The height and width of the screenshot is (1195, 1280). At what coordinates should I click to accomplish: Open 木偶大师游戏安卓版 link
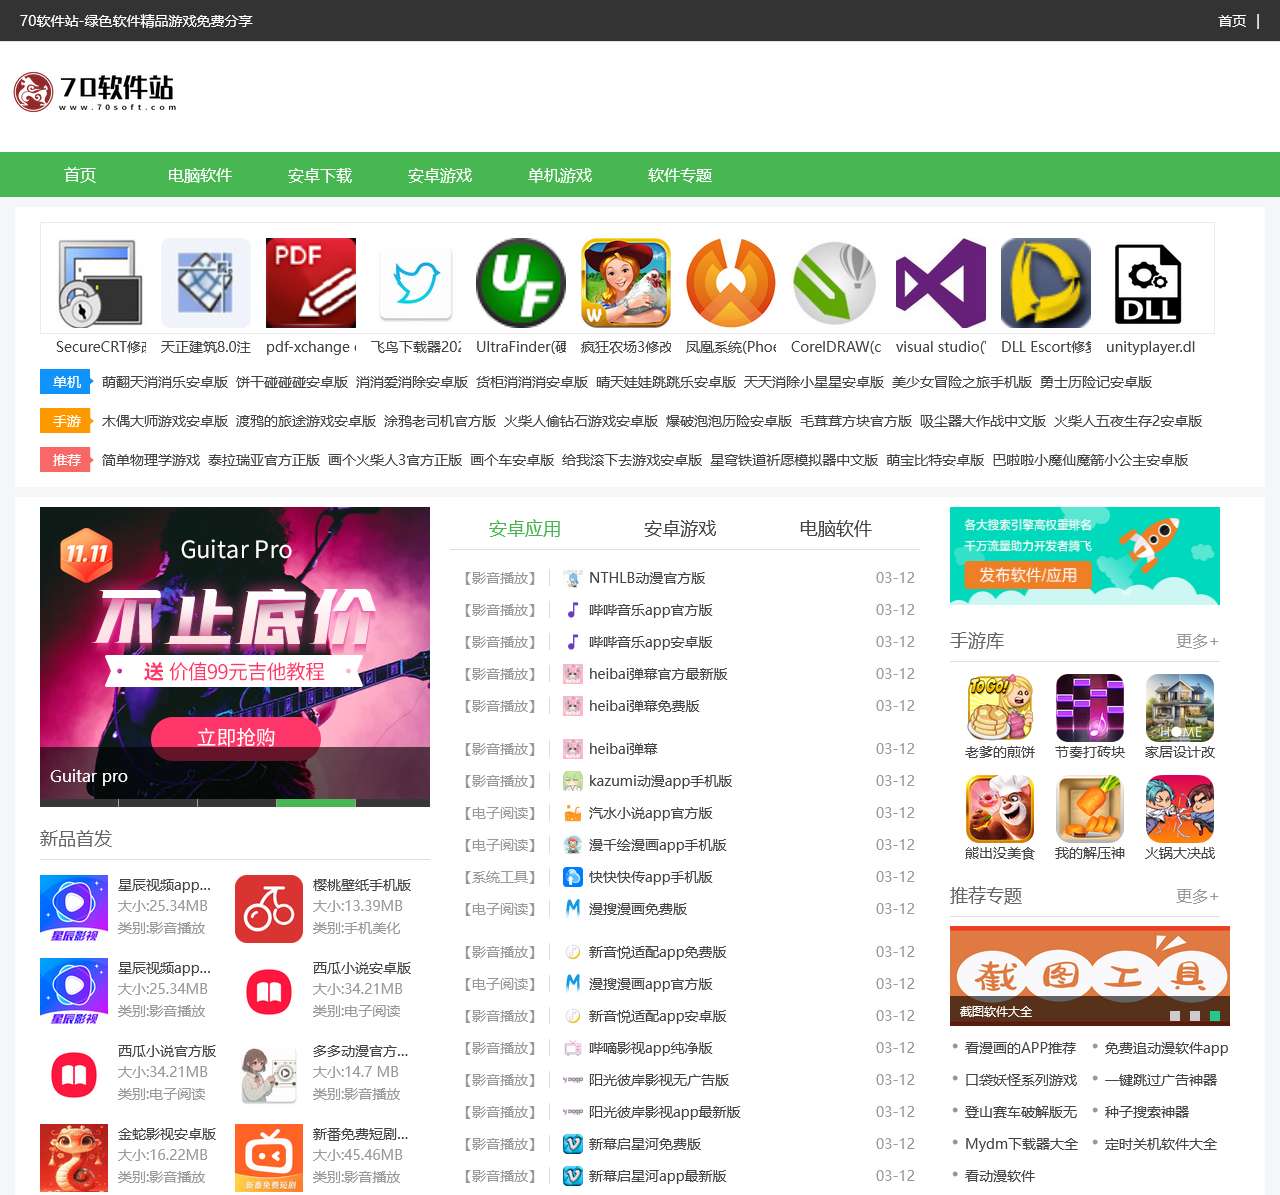165,421
